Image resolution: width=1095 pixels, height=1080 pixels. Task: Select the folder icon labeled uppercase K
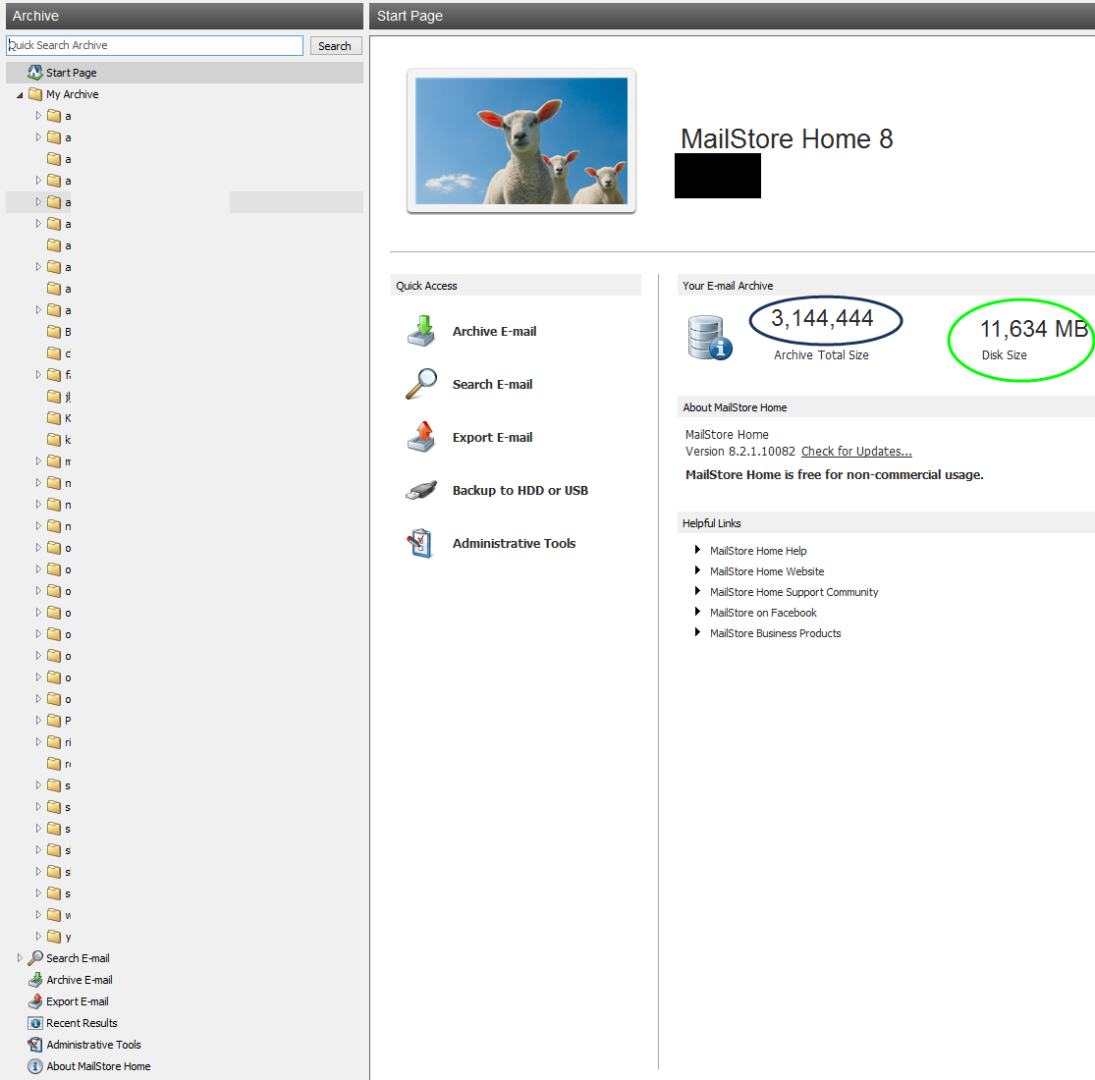point(54,418)
